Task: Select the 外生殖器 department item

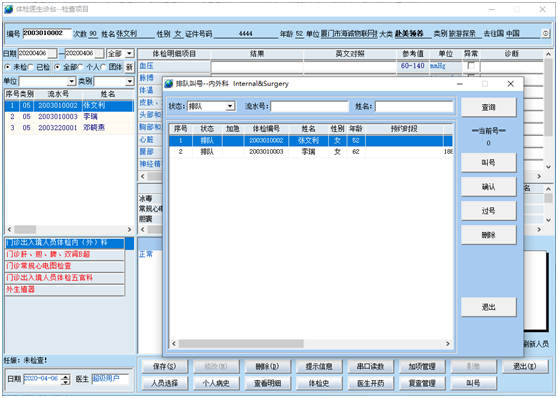Action: tap(65, 289)
